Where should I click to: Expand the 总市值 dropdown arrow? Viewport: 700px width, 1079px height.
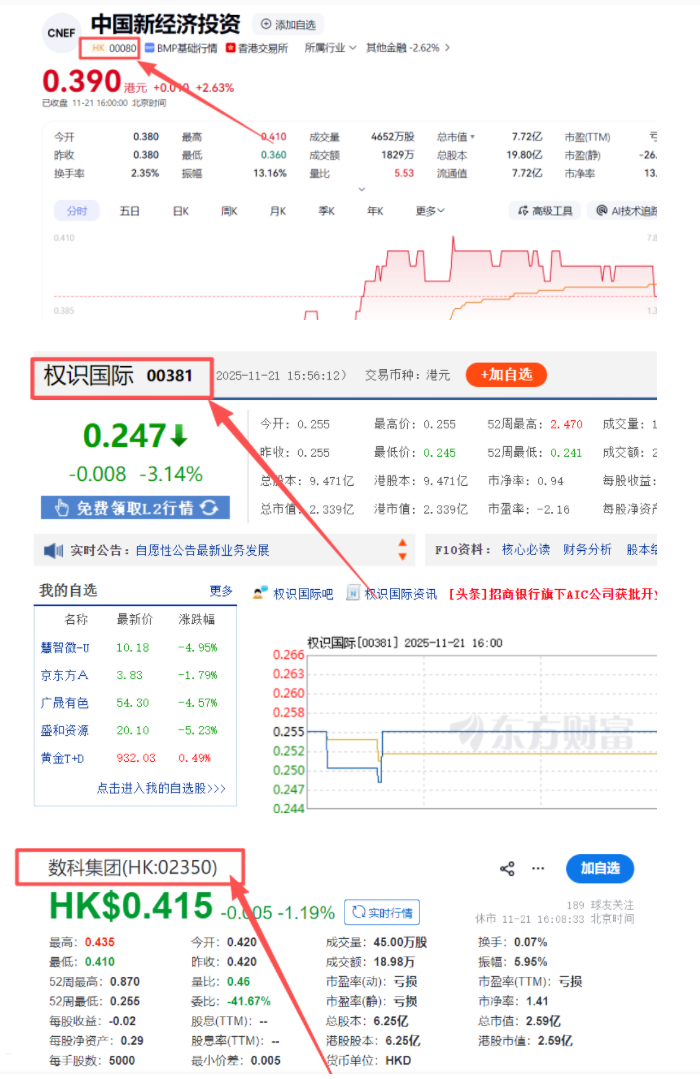tap(473, 137)
